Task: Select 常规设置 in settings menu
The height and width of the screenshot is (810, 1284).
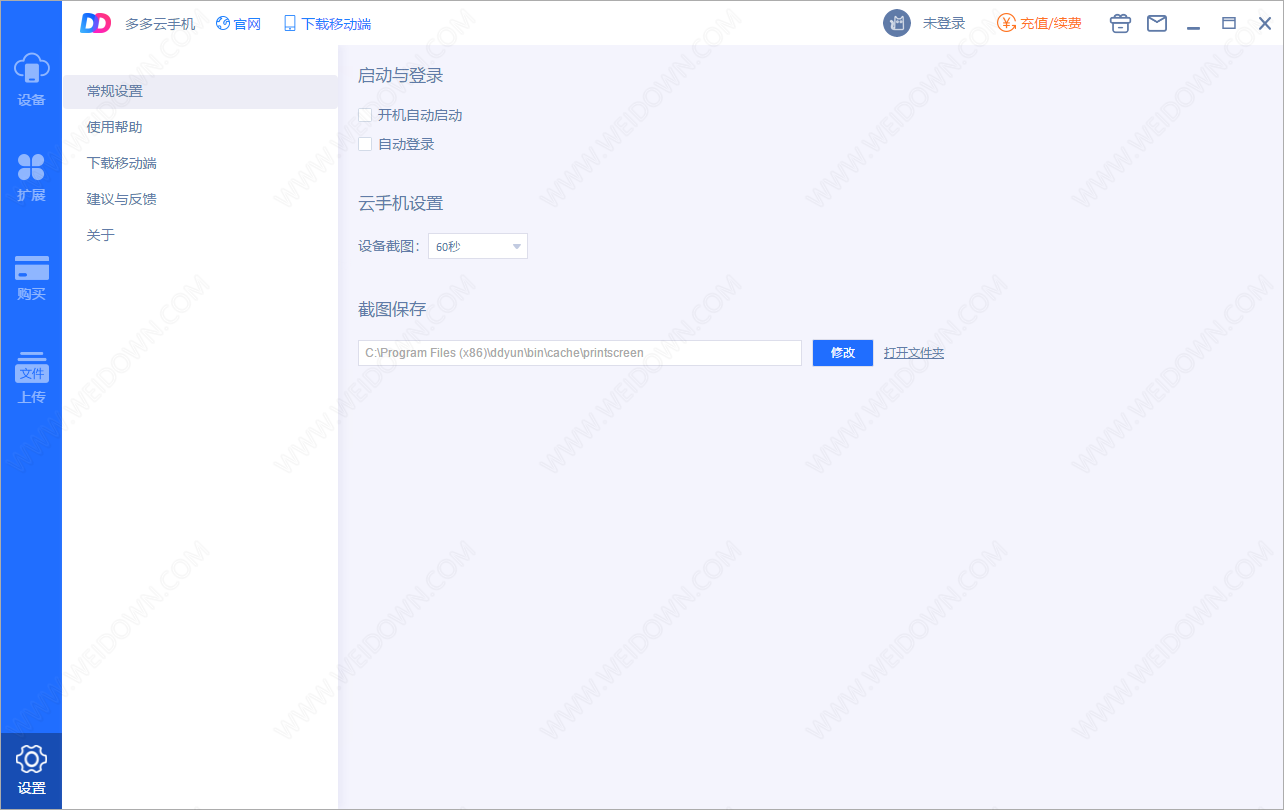Action: (200, 91)
